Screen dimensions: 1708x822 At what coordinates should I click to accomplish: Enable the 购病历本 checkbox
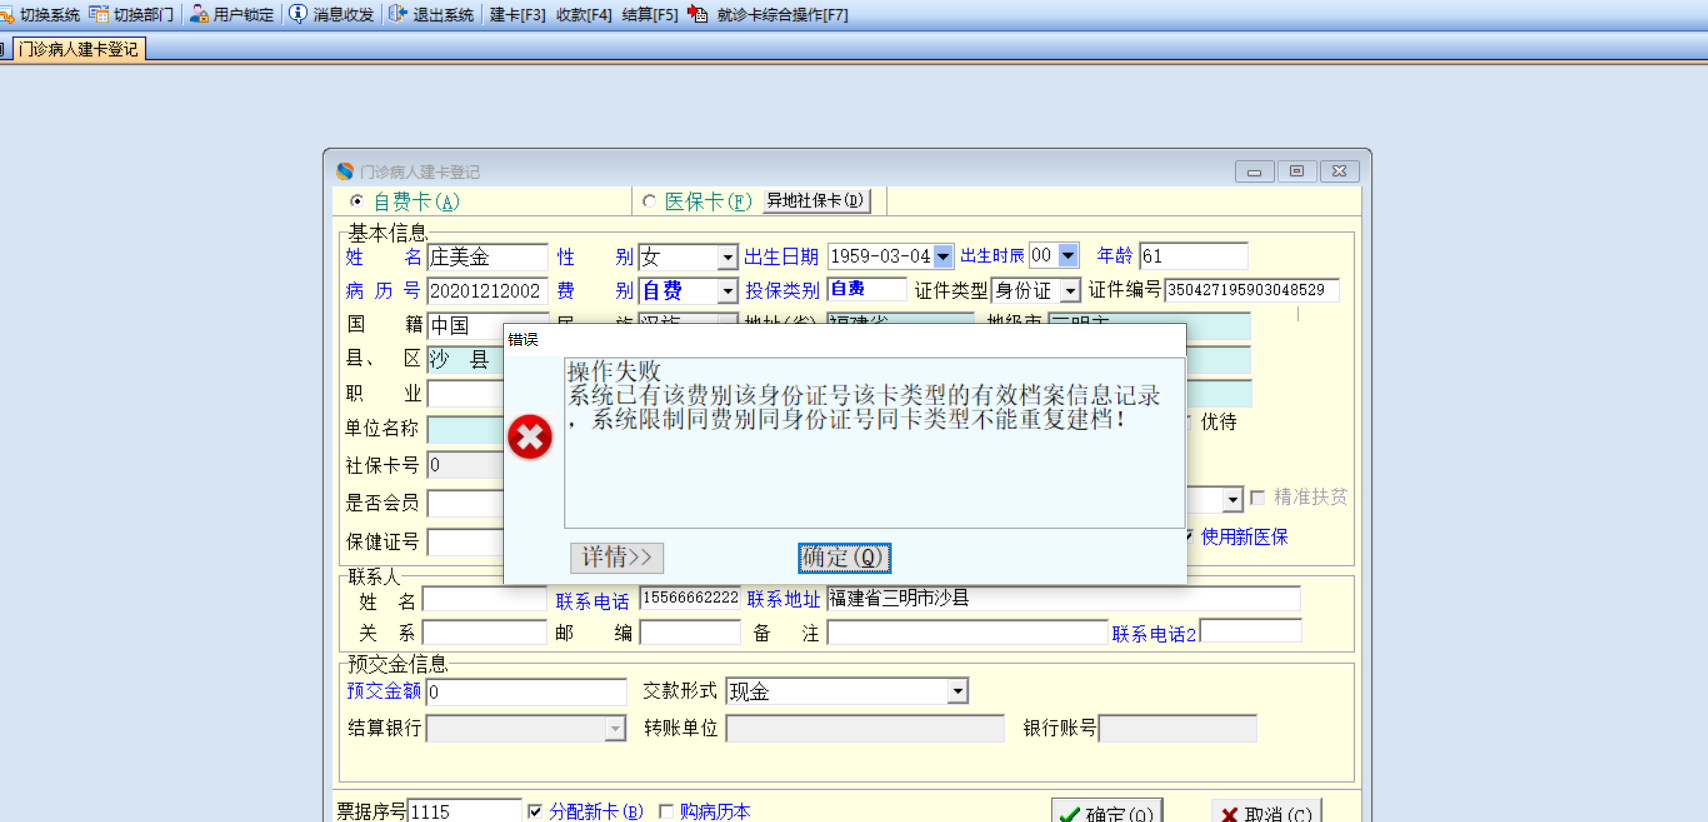click(666, 811)
